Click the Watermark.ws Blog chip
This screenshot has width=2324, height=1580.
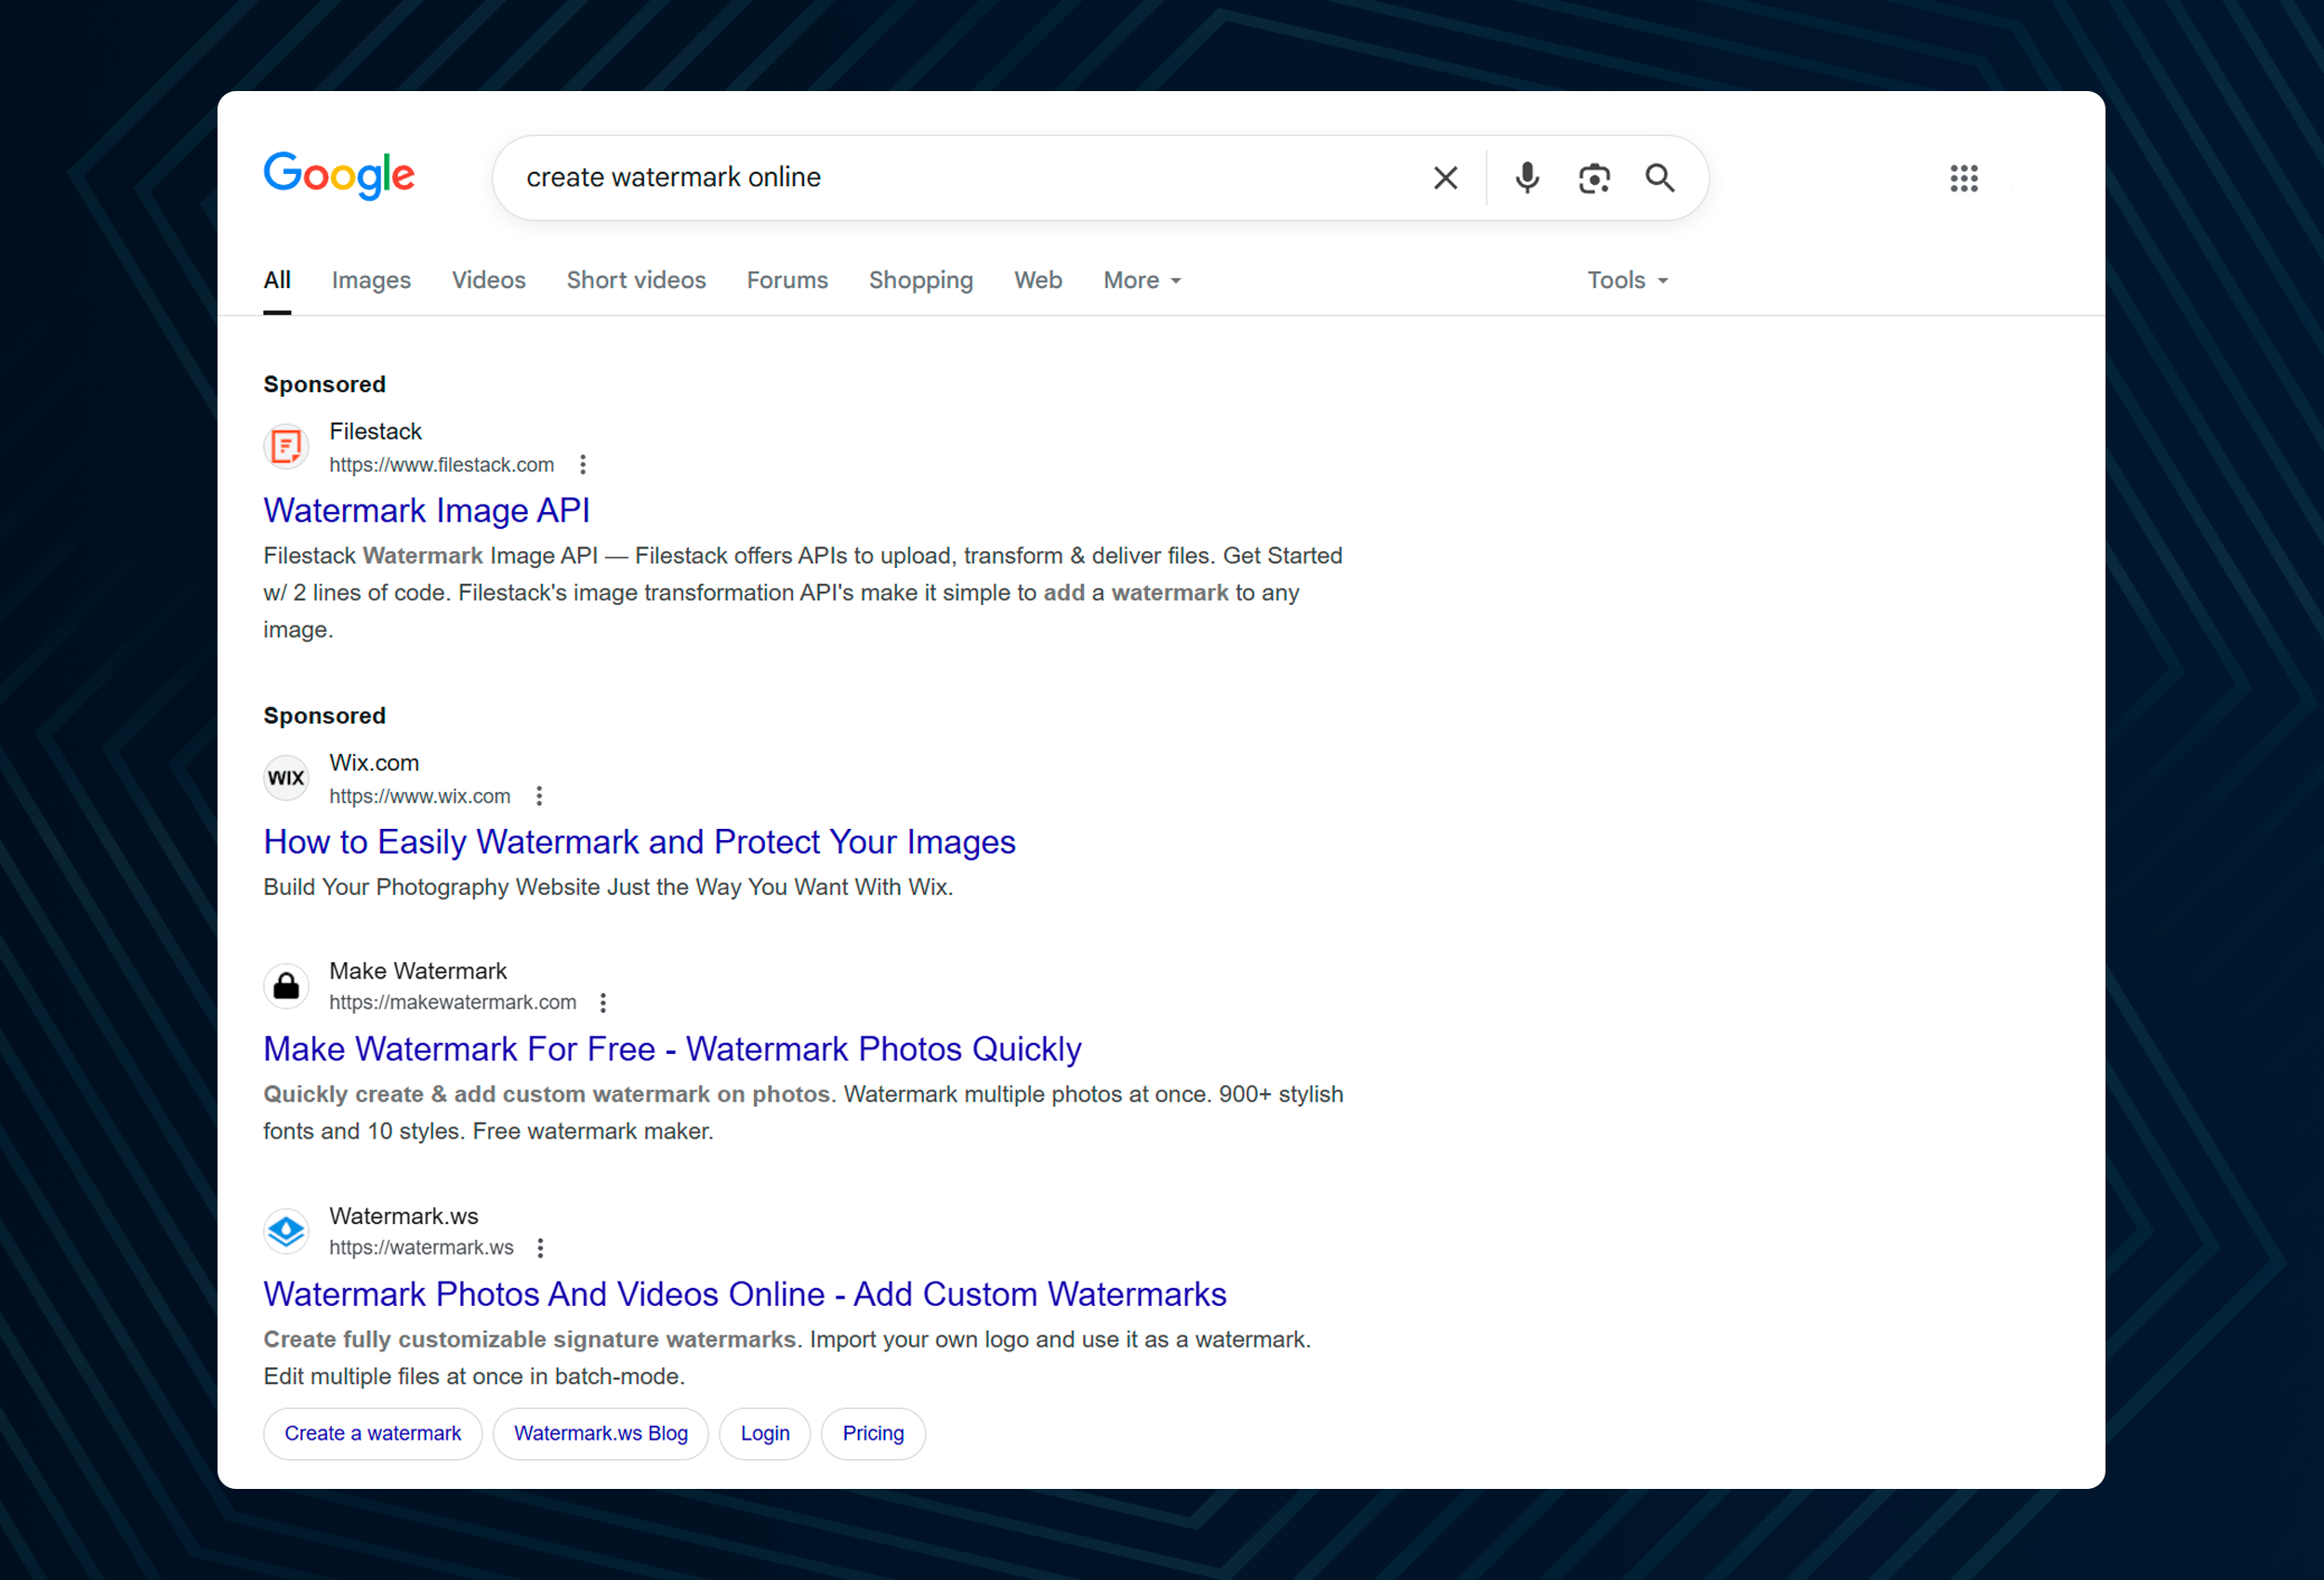pos(601,1433)
